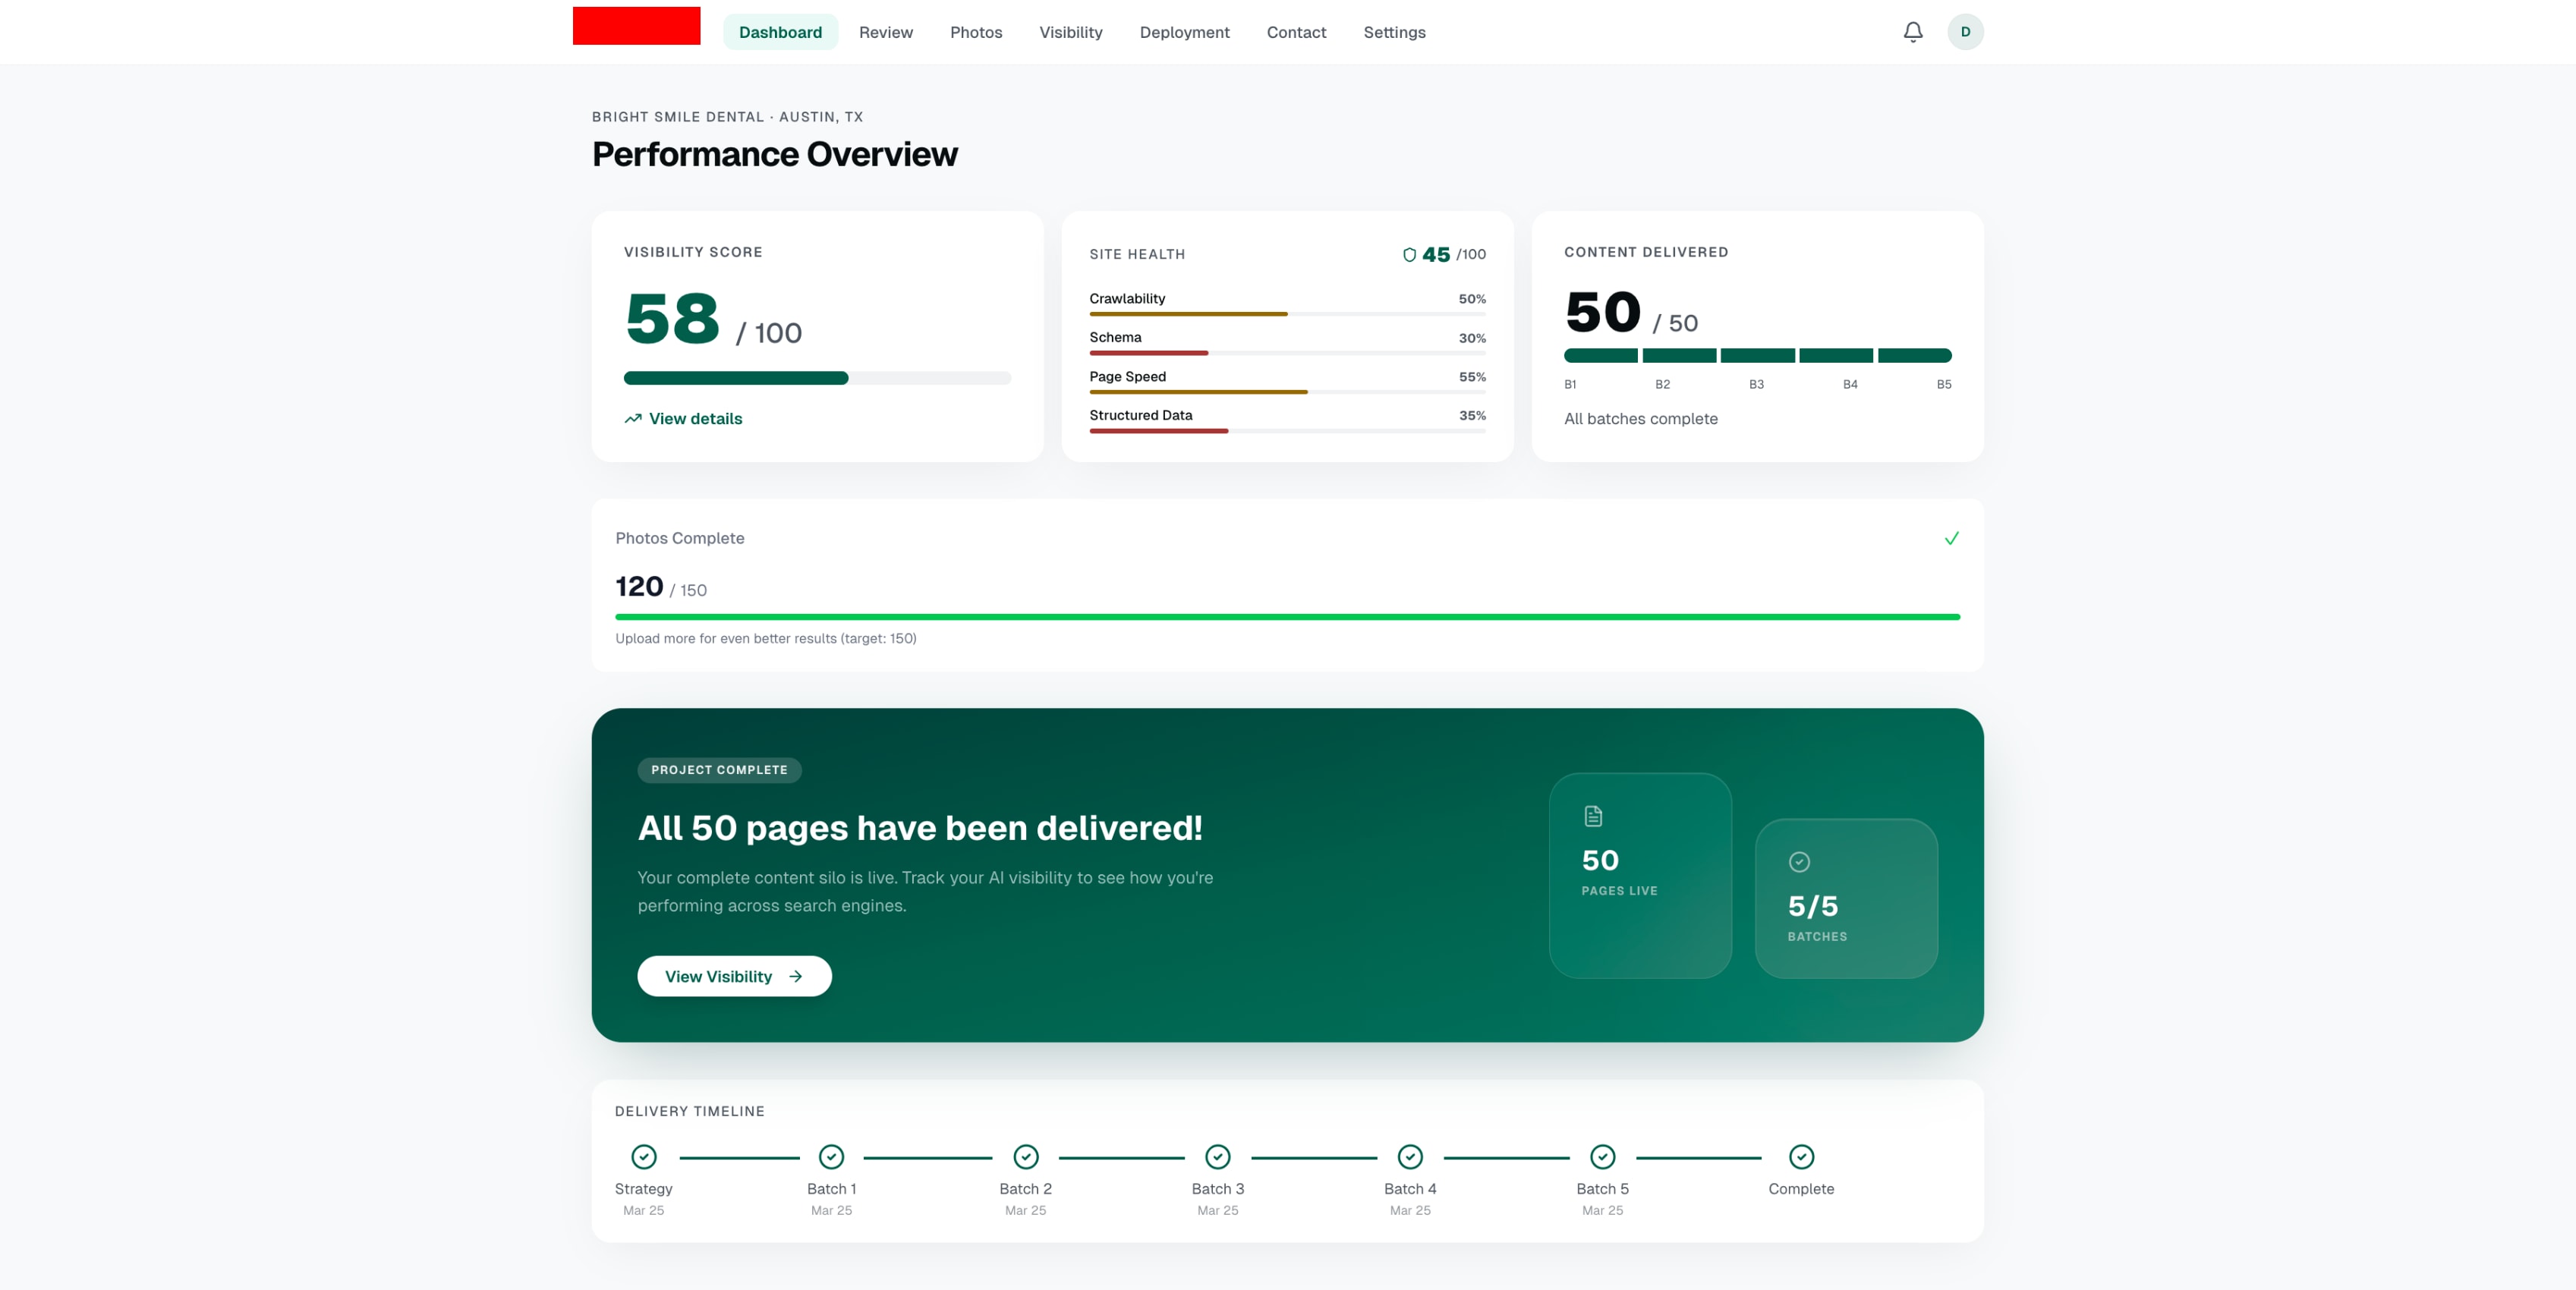Image resolution: width=2576 pixels, height=1290 pixels.
Task: Navigate to Settings
Action: click(x=1394, y=32)
